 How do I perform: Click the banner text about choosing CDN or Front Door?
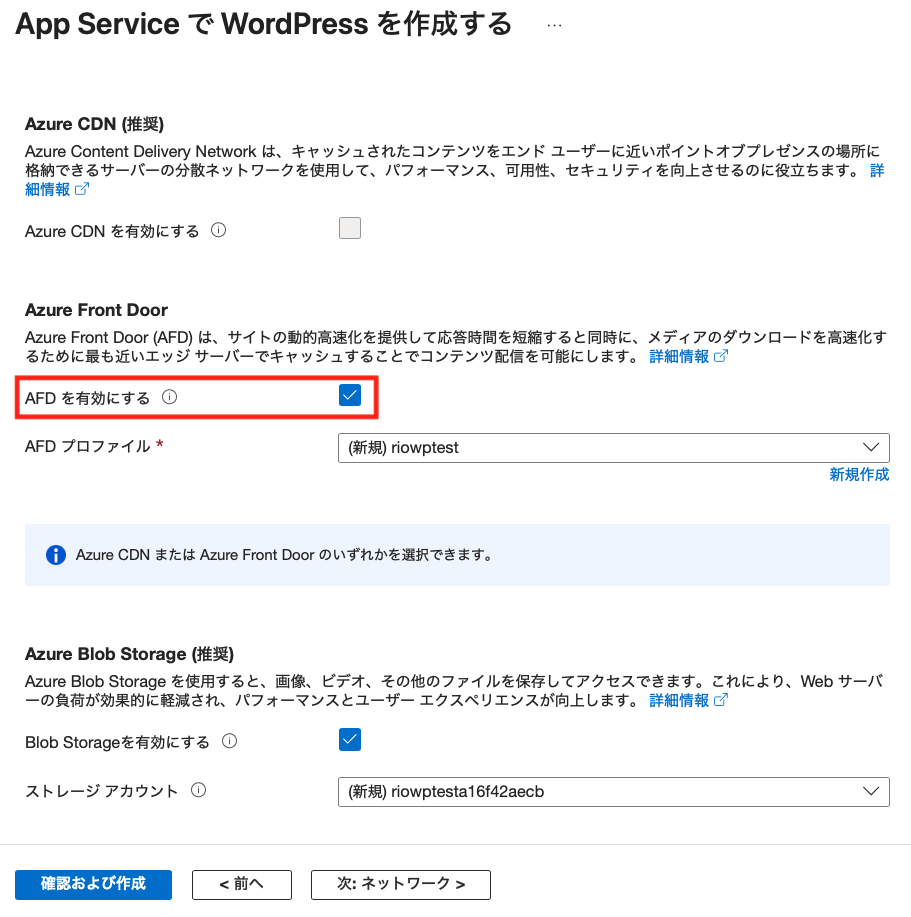[x=284, y=555]
